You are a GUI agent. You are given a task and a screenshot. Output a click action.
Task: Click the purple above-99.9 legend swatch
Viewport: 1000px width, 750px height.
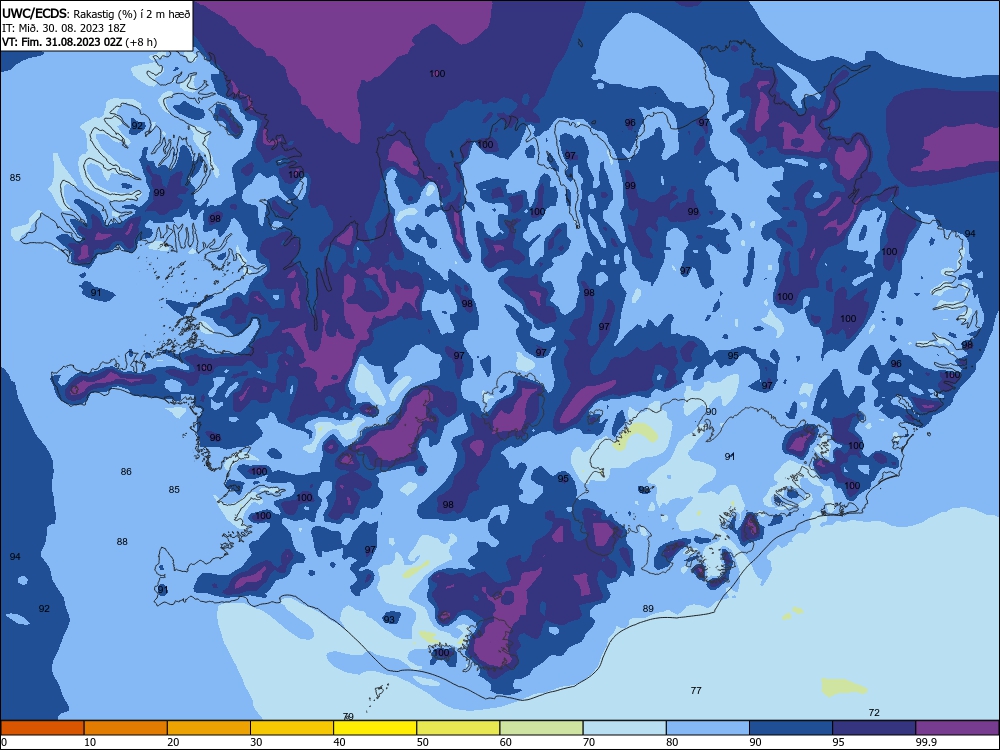[x=958, y=728]
